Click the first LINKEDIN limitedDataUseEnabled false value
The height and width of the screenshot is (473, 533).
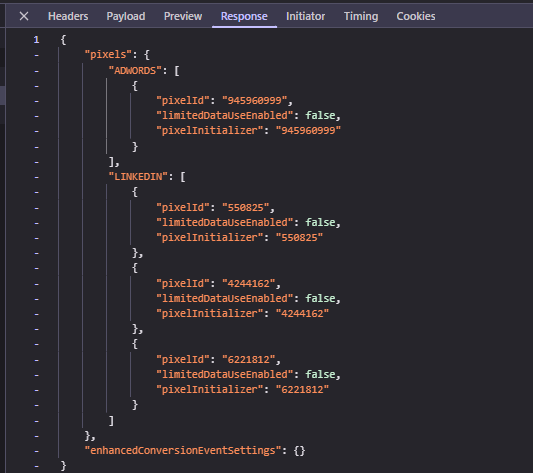click(320, 222)
